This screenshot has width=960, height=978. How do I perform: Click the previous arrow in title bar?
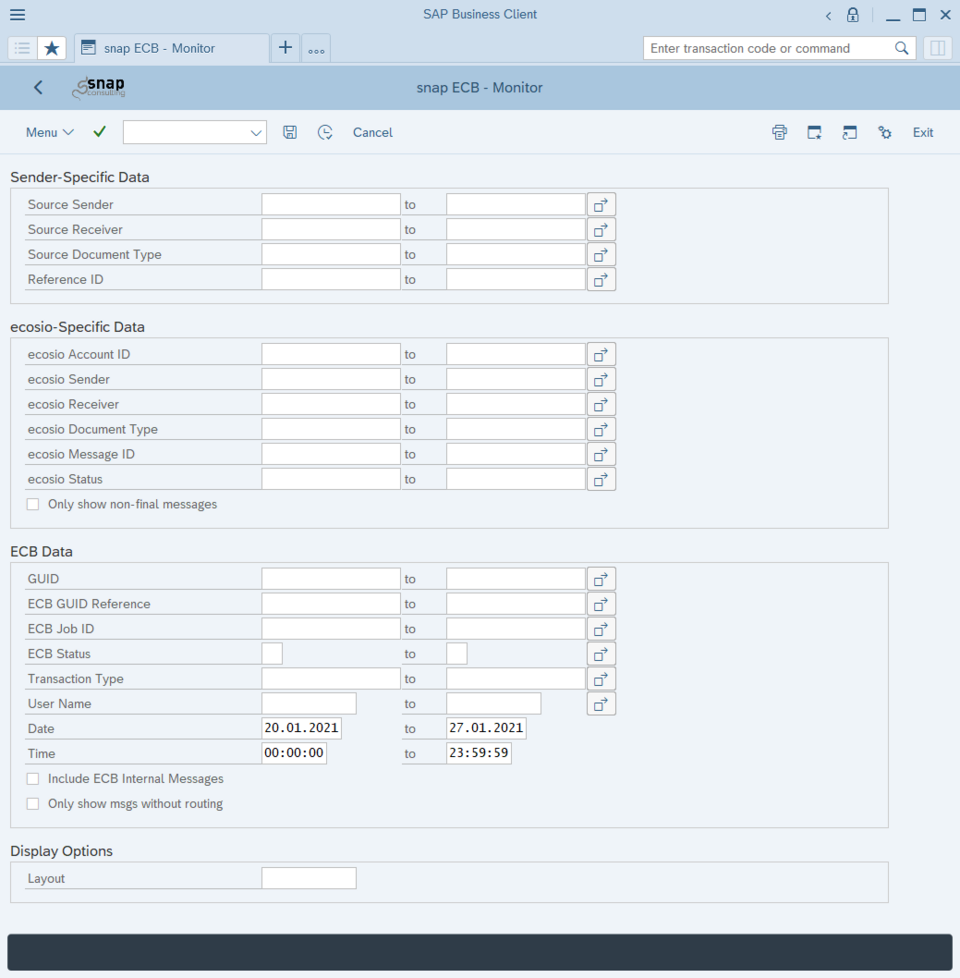click(828, 16)
